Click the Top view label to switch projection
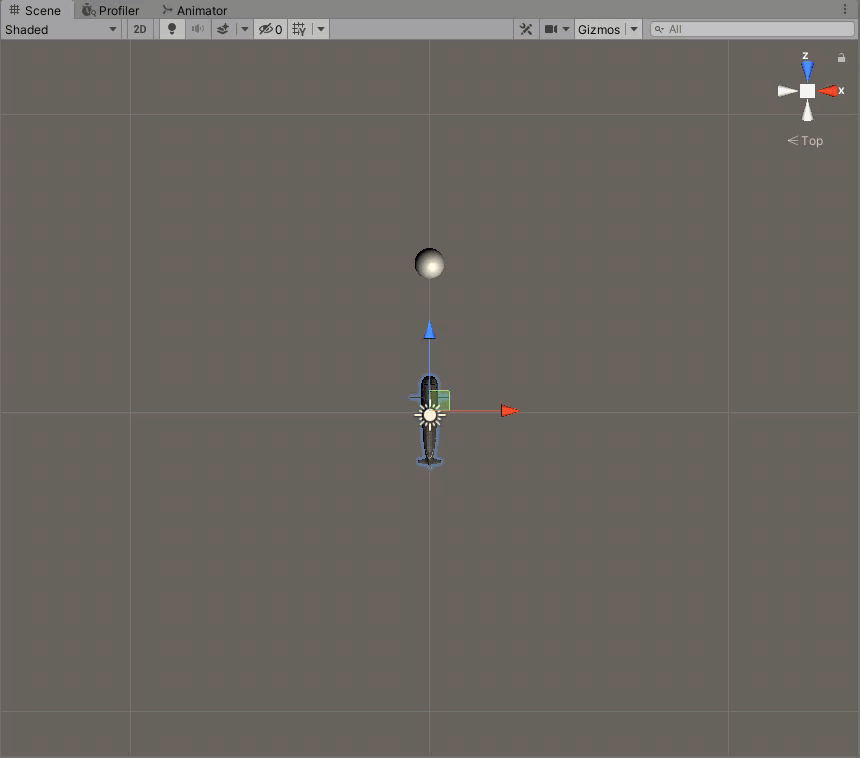This screenshot has width=860, height=758. click(806, 141)
